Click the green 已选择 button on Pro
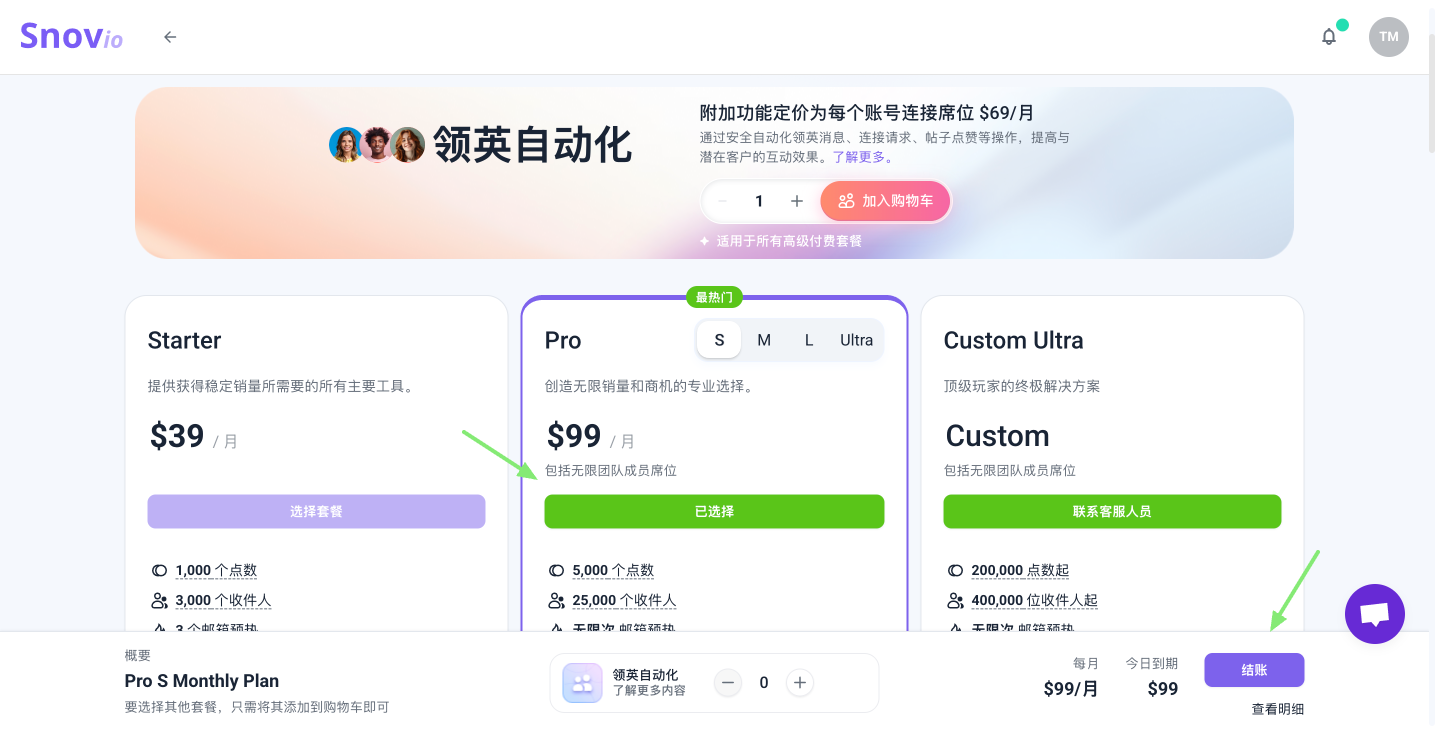The width and height of the screenshot is (1435, 734). coord(714,511)
